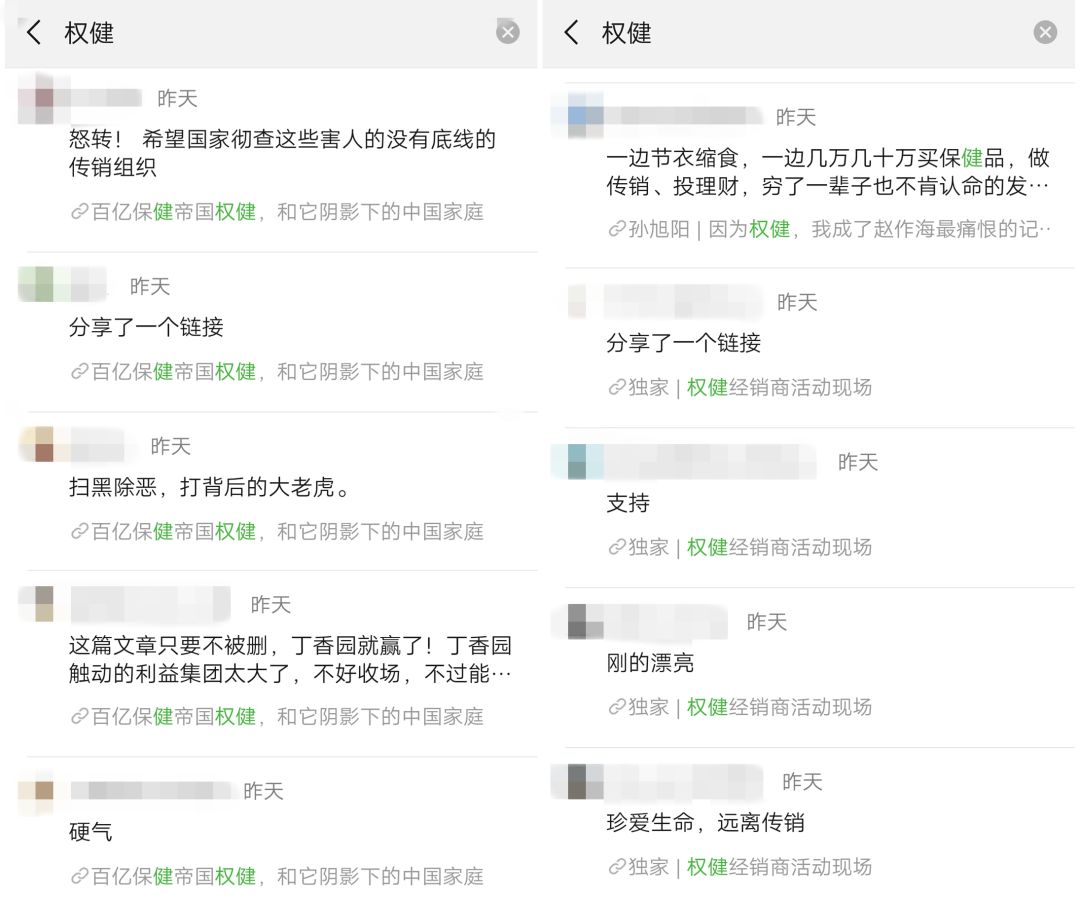Click right search term 权健 in header
This screenshot has width=1080, height=900.
pos(626,32)
